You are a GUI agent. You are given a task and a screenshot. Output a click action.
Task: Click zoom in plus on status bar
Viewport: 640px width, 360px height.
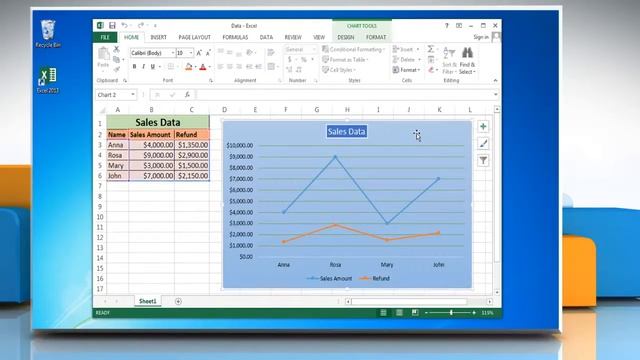(474, 313)
